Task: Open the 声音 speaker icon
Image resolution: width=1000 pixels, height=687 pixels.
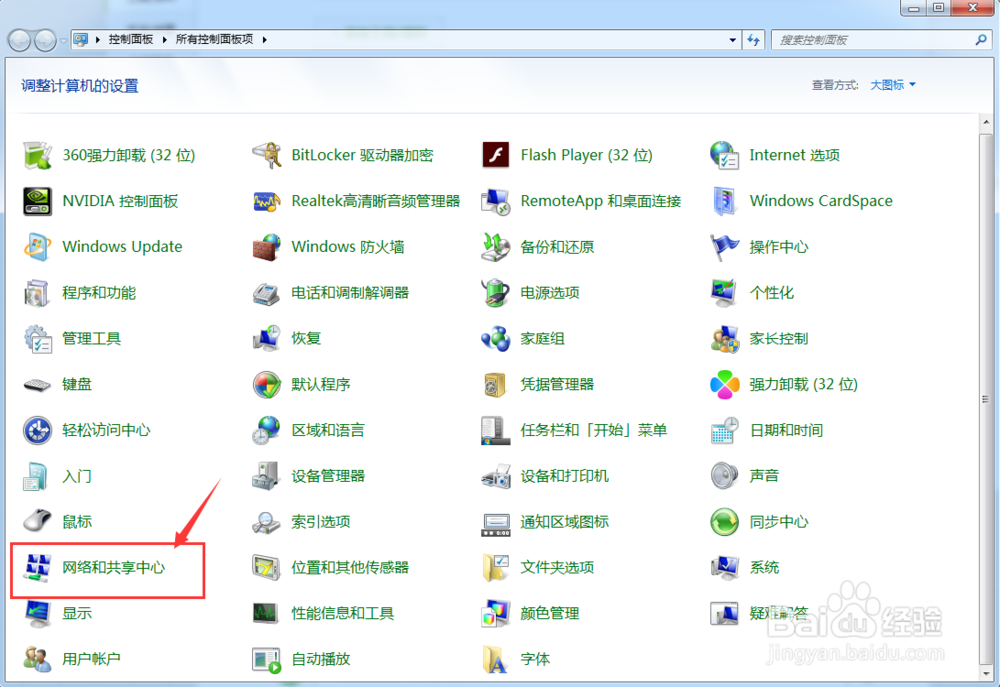Action: pyautogui.click(x=724, y=476)
